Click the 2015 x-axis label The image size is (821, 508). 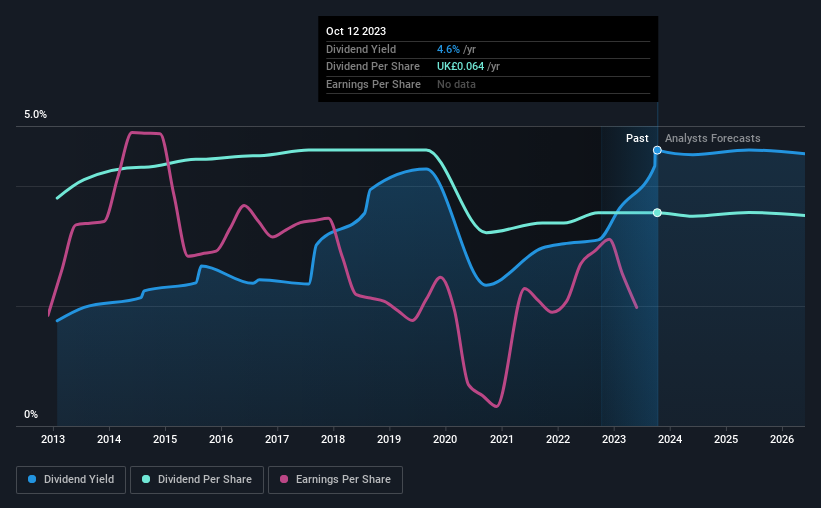pos(165,439)
